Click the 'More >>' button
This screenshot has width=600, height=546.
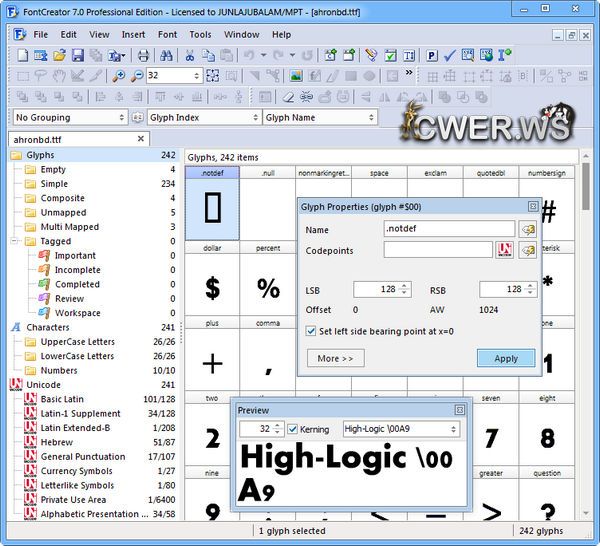[334, 358]
